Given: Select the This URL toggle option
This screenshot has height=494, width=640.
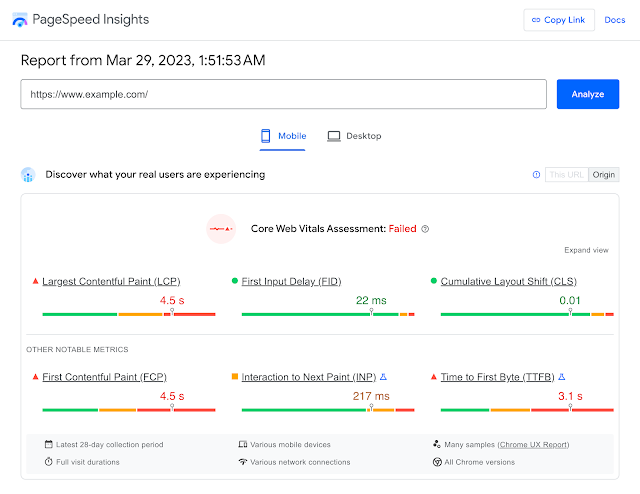Looking at the screenshot, I should [x=565, y=174].
